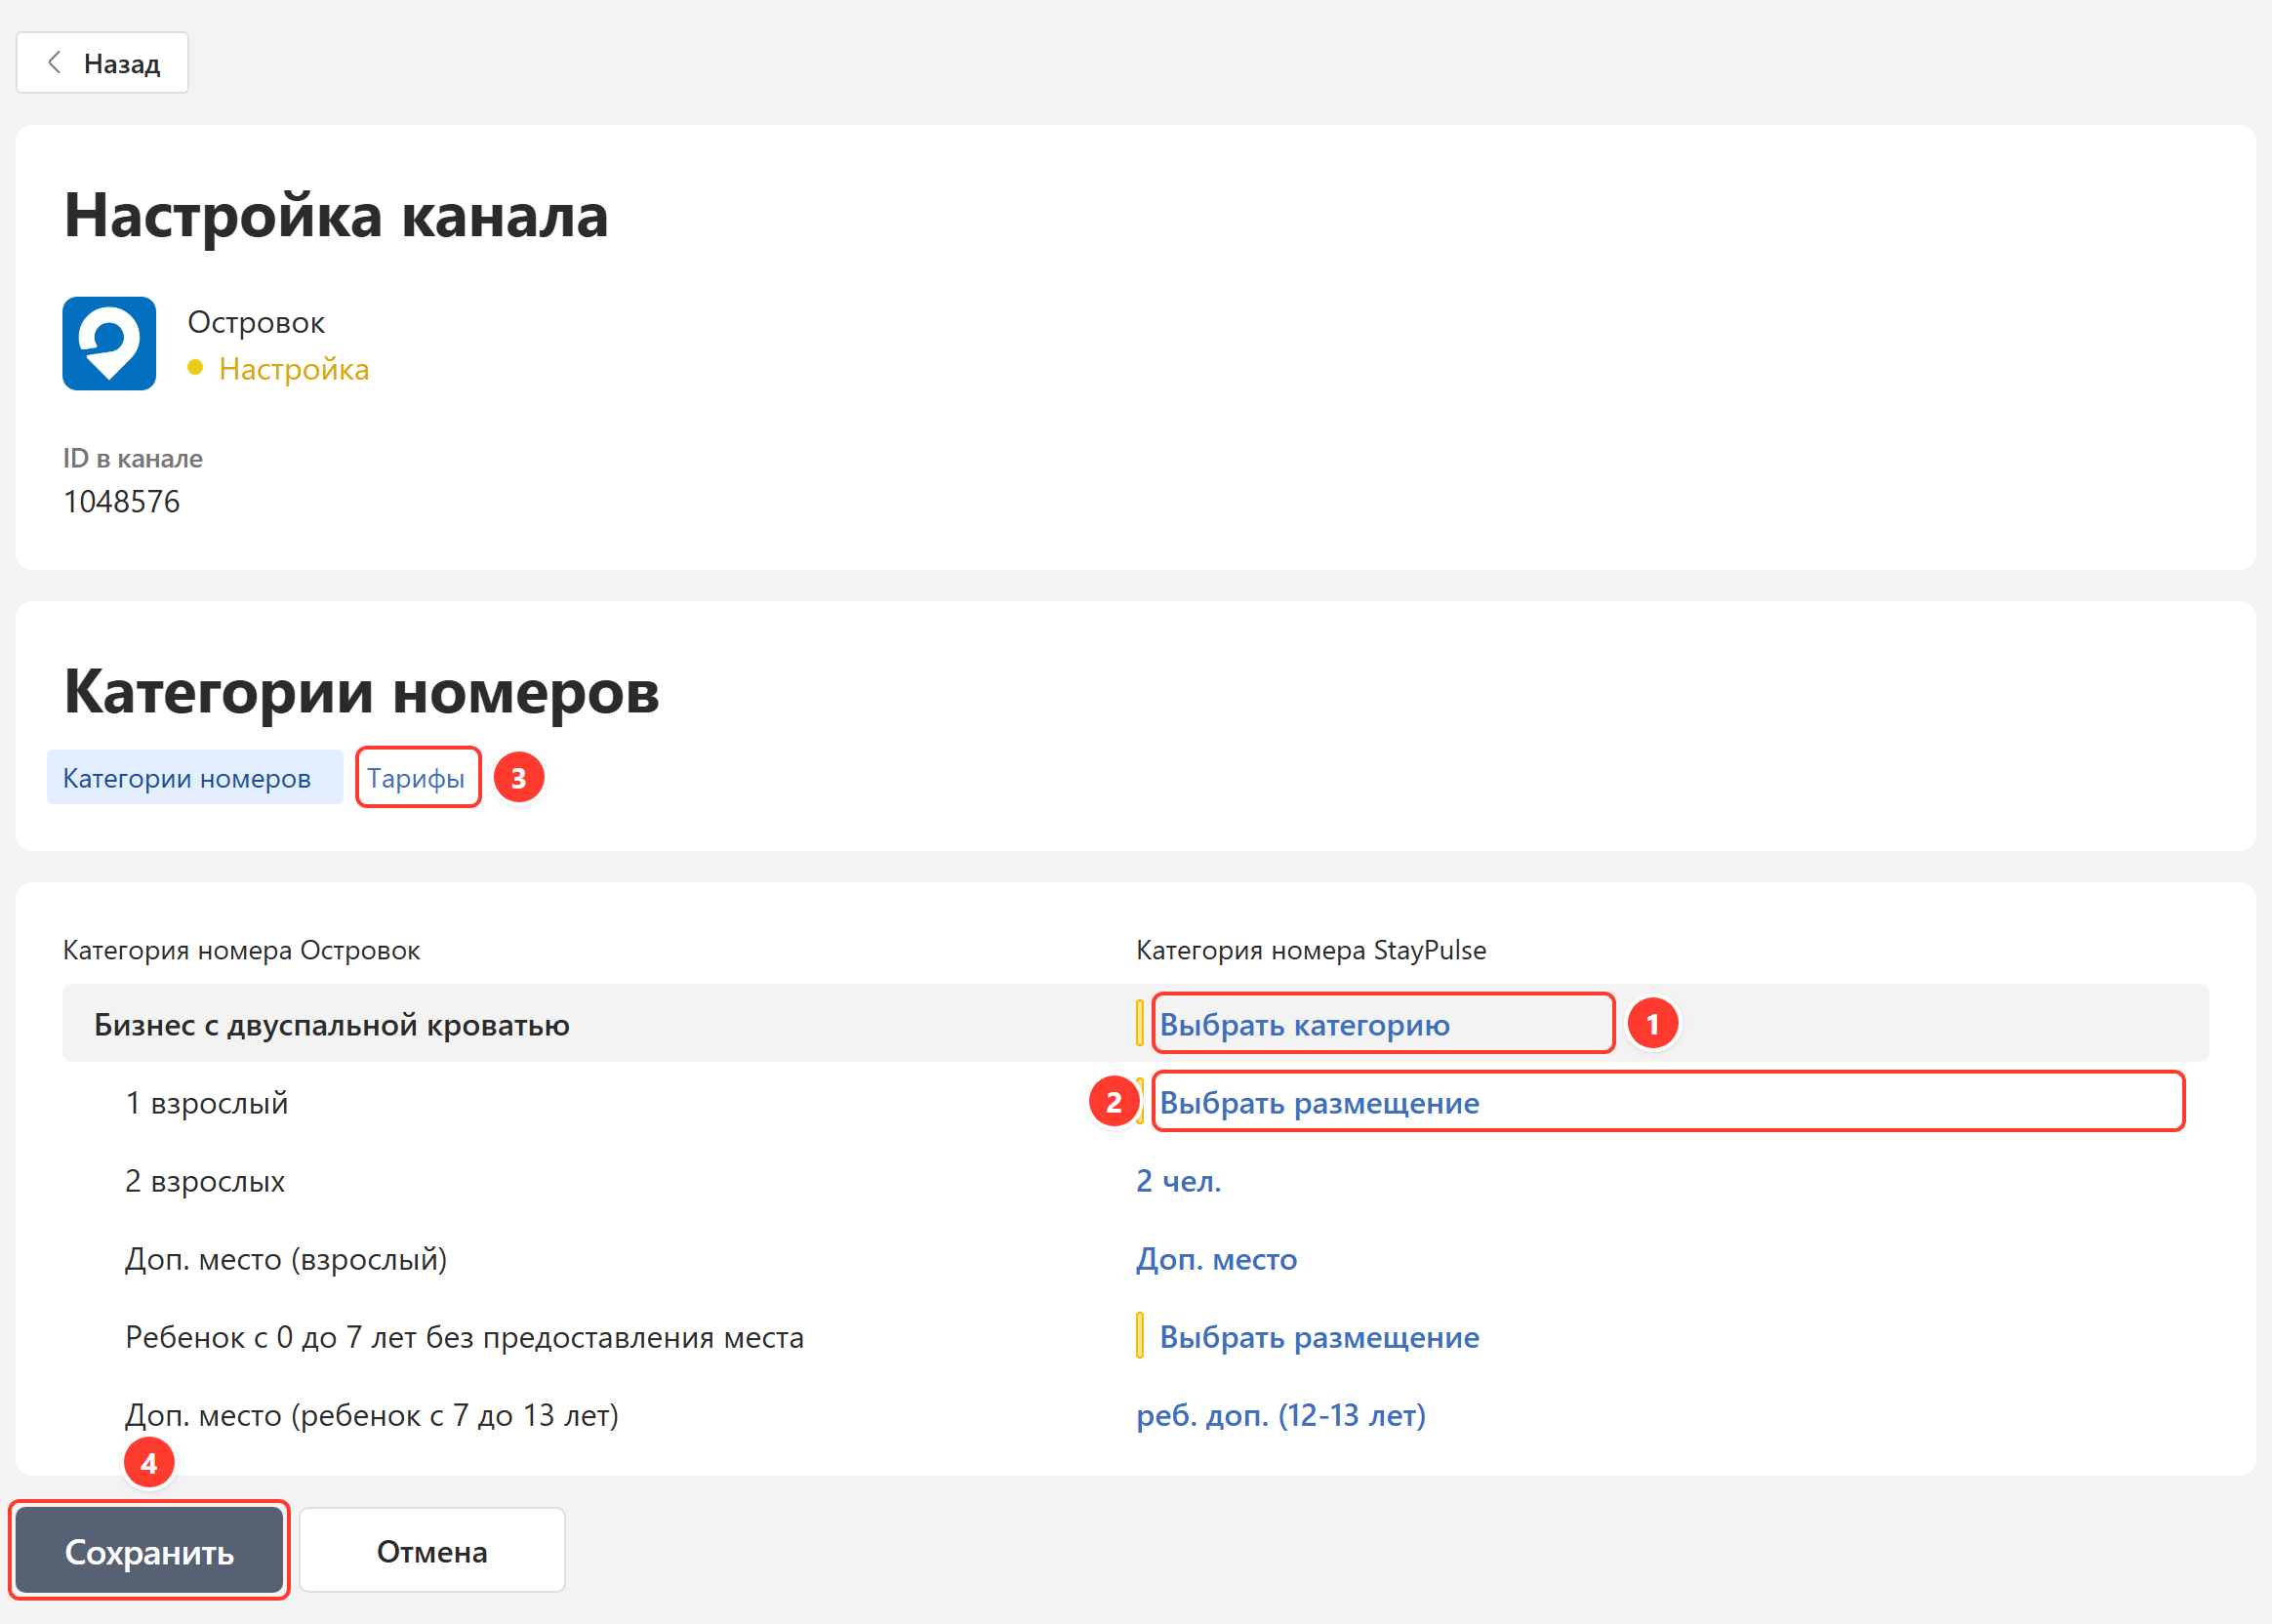This screenshot has height=1624, width=2272.
Task: Switch to the Категории номеров tab
Action: click(x=194, y=777)
